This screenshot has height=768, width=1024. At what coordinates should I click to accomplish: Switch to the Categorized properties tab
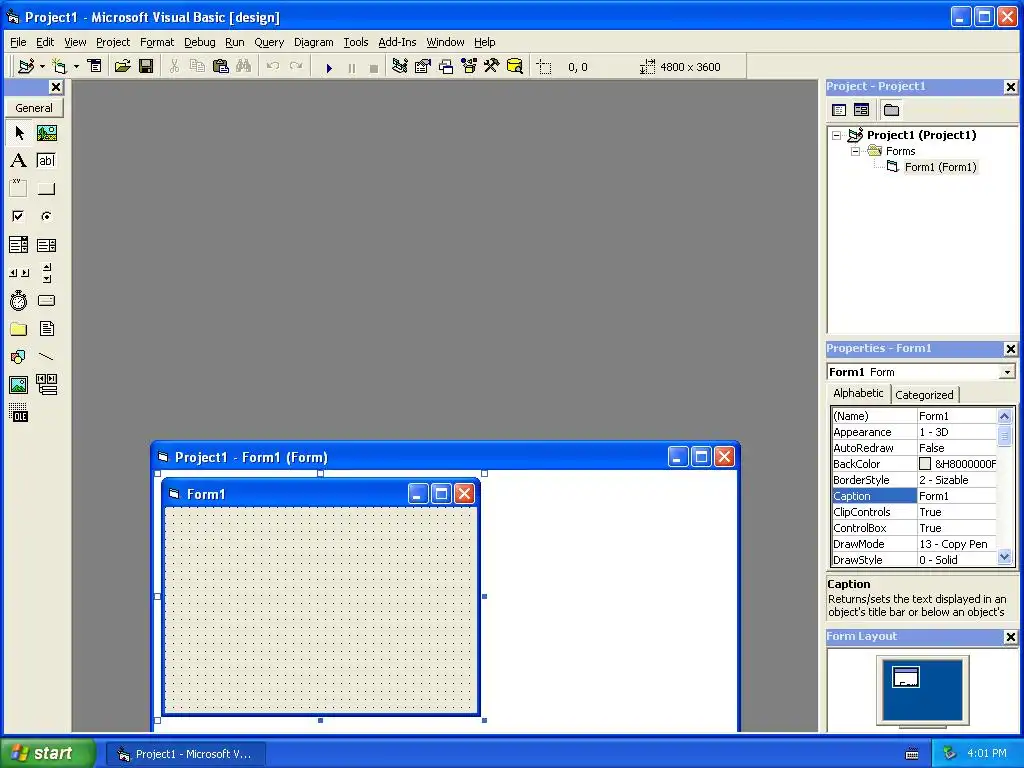click(924, 394)
